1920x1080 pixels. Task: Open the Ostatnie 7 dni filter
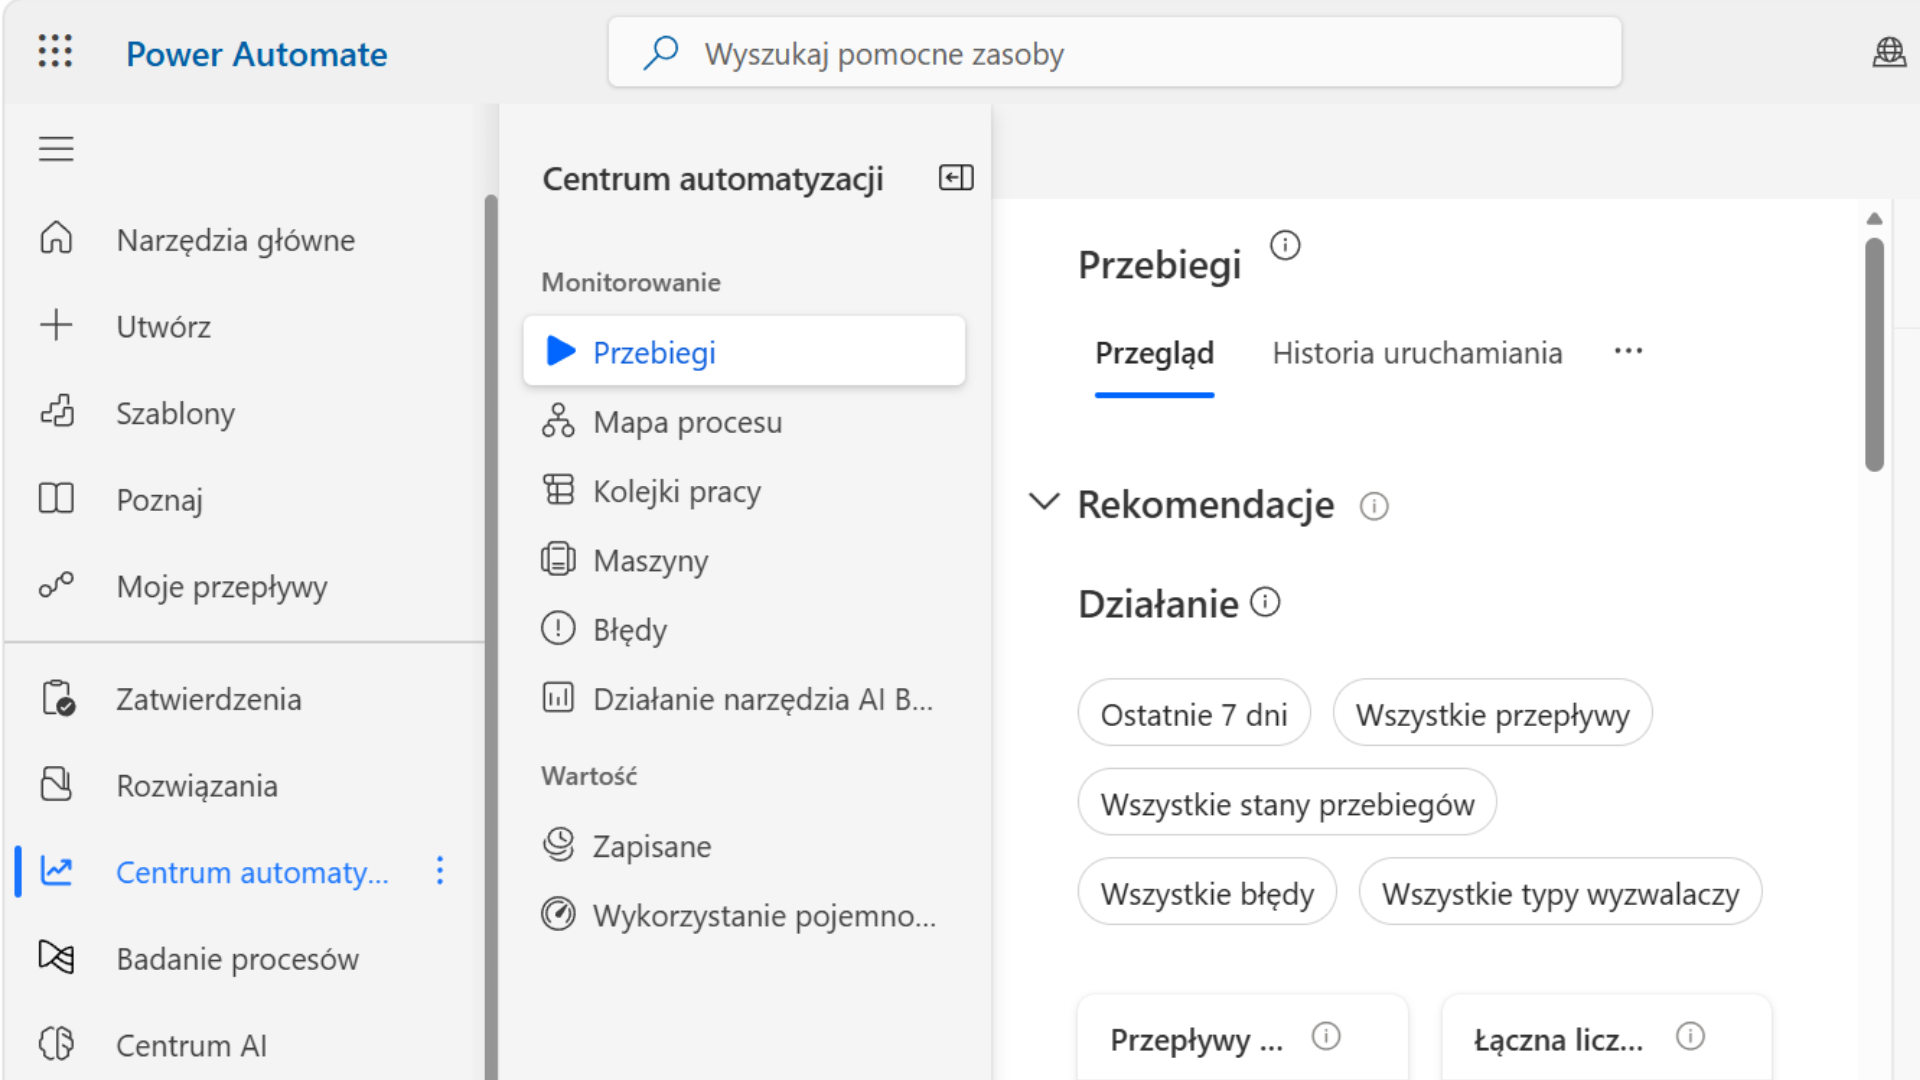click(x=1194, y=714)
